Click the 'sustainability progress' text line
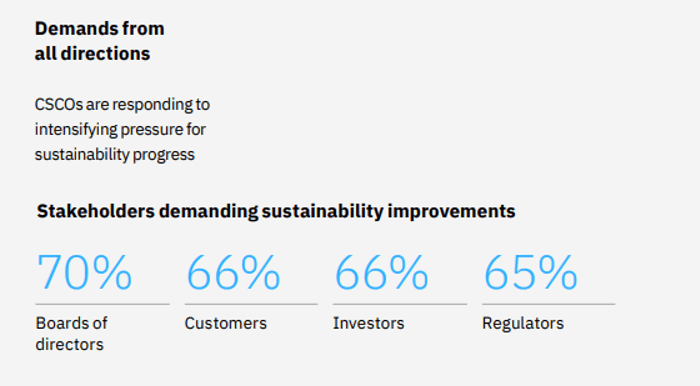 [x=115, y=154]
